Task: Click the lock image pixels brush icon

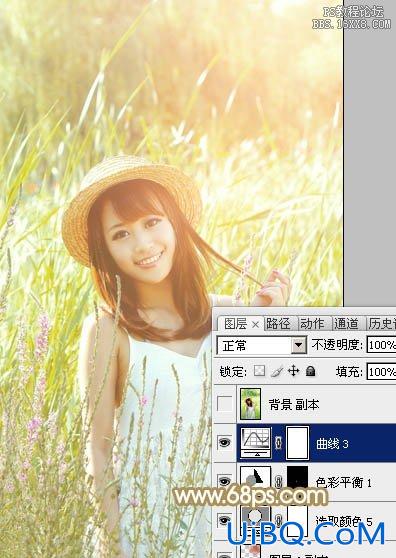Action: pos(277,371)
